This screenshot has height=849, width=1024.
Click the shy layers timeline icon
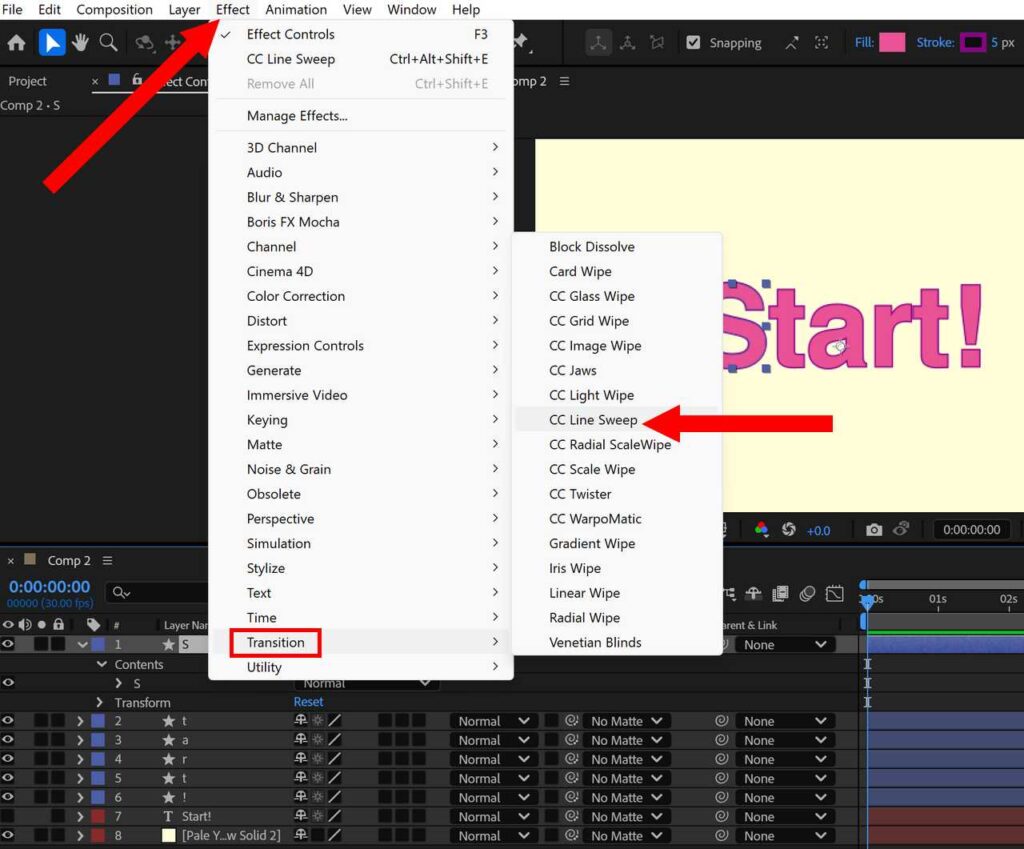pos(754,594)
